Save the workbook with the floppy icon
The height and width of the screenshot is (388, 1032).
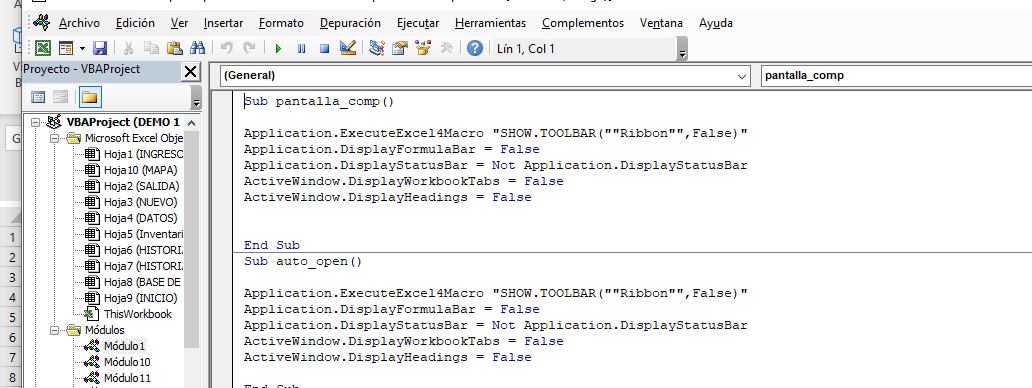pyautogui.click(x=100, y=48)
